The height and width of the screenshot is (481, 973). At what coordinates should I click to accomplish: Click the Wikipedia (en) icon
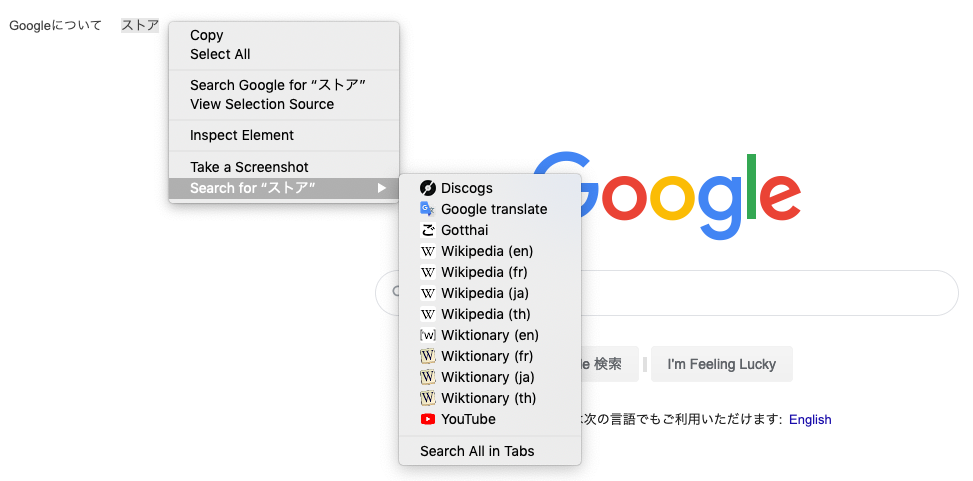tap(428, 251)
